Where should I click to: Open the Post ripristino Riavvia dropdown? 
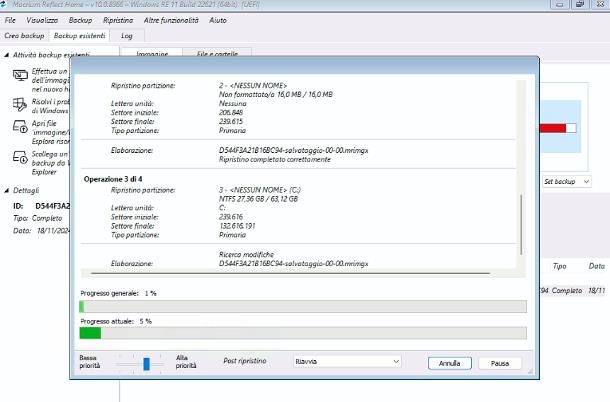pyautogui.click(x=347, y=362)
